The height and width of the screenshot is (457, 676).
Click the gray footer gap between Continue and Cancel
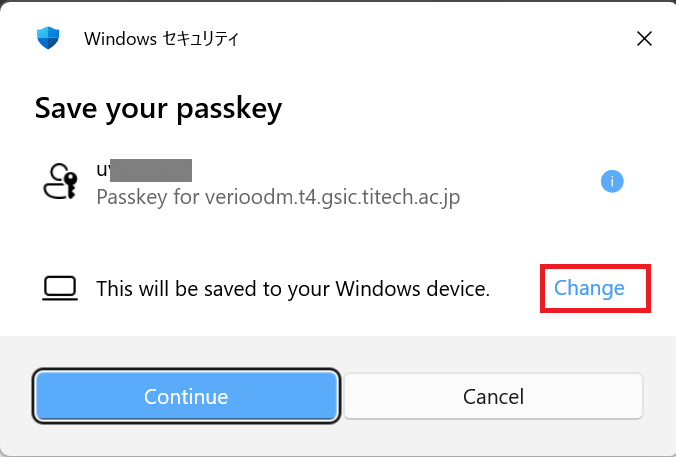tap(342, 397)
